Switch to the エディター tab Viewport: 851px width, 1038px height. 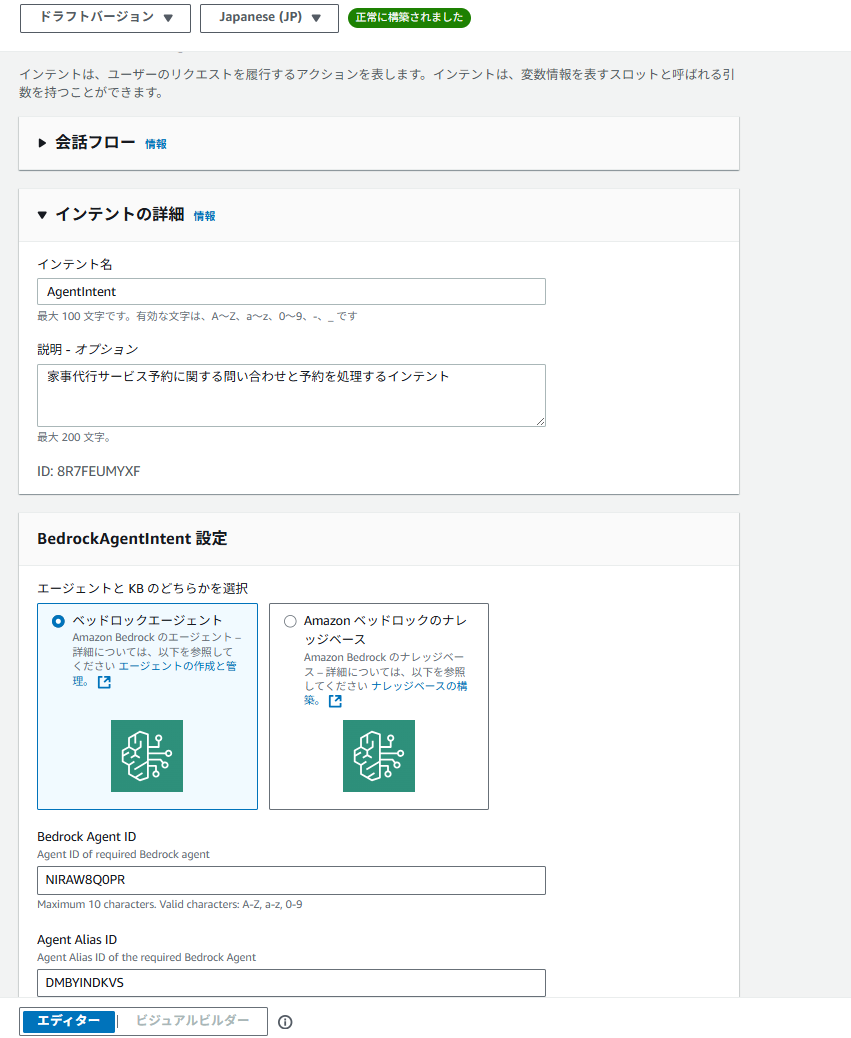(68, 1021)
